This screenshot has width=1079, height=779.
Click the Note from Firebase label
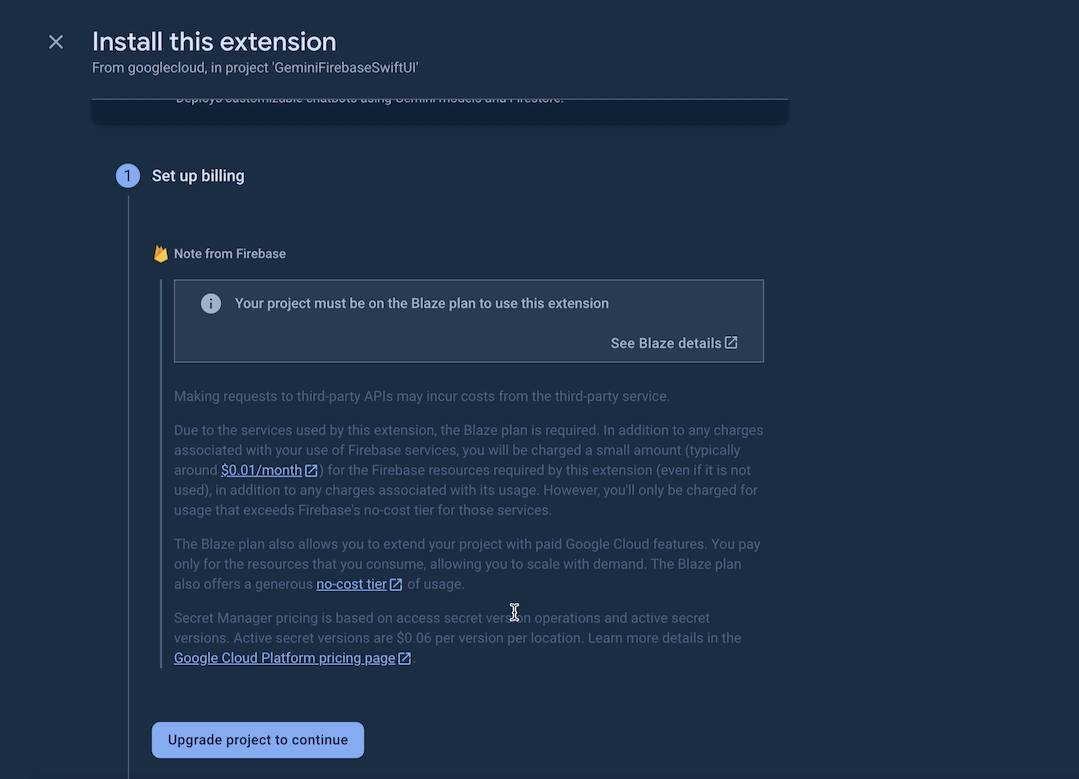coord(230,254)
